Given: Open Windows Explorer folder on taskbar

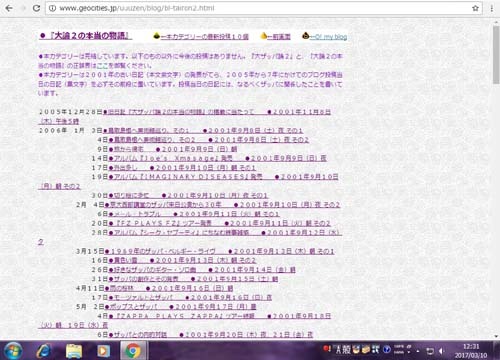Looking at the screenshot, I should [74, 351].
